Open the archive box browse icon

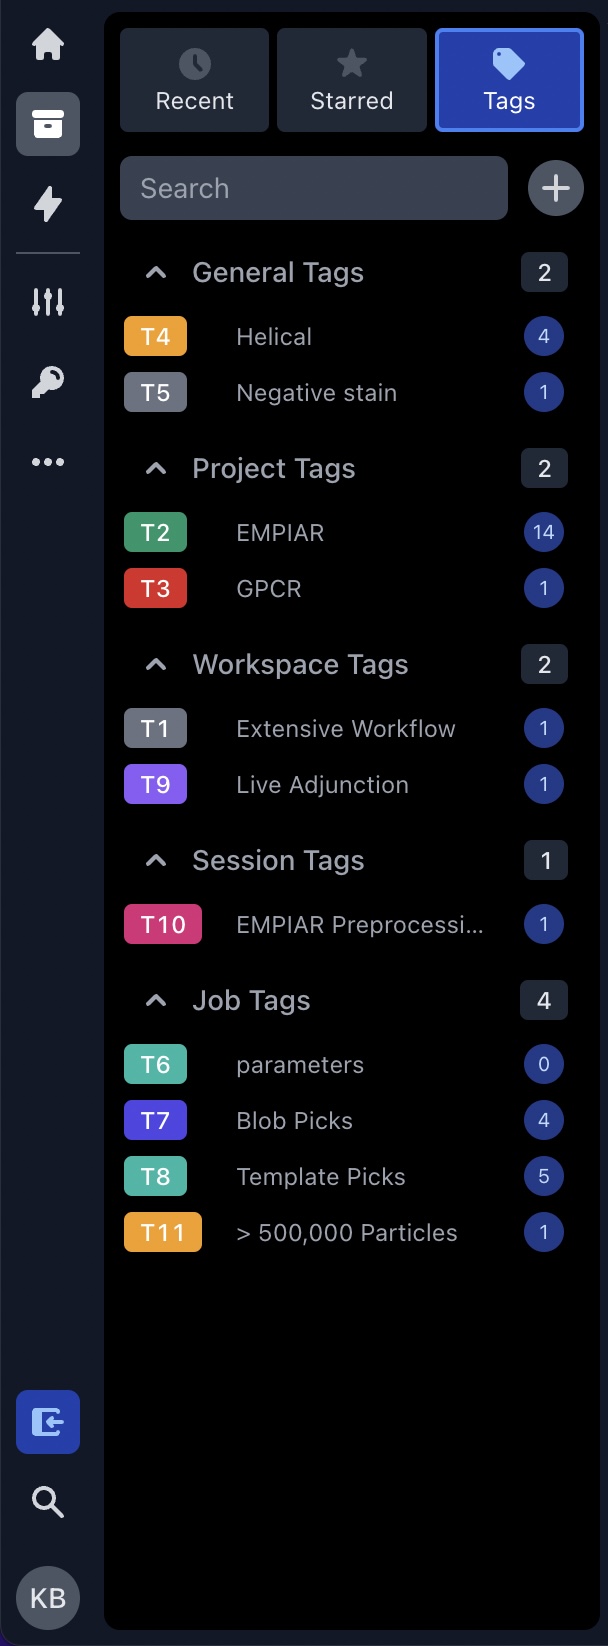tap(48, 124)
